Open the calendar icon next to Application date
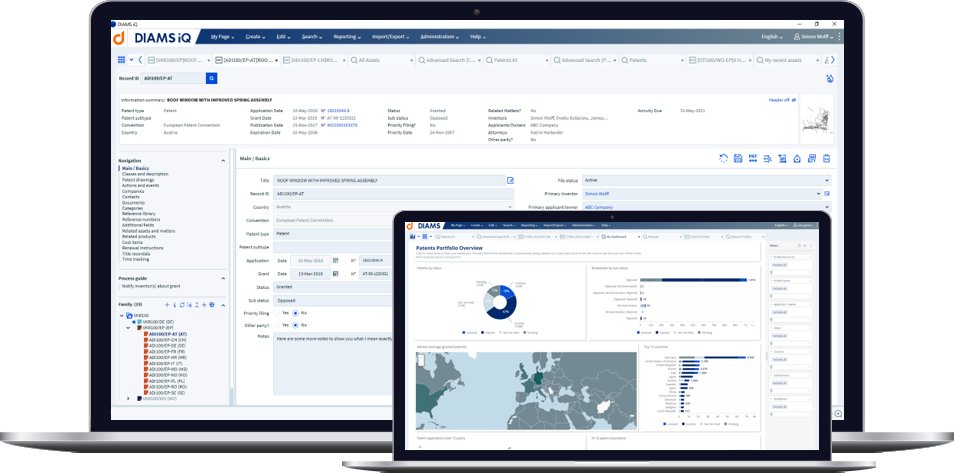954x474 pixels. [x=335, y=260]
